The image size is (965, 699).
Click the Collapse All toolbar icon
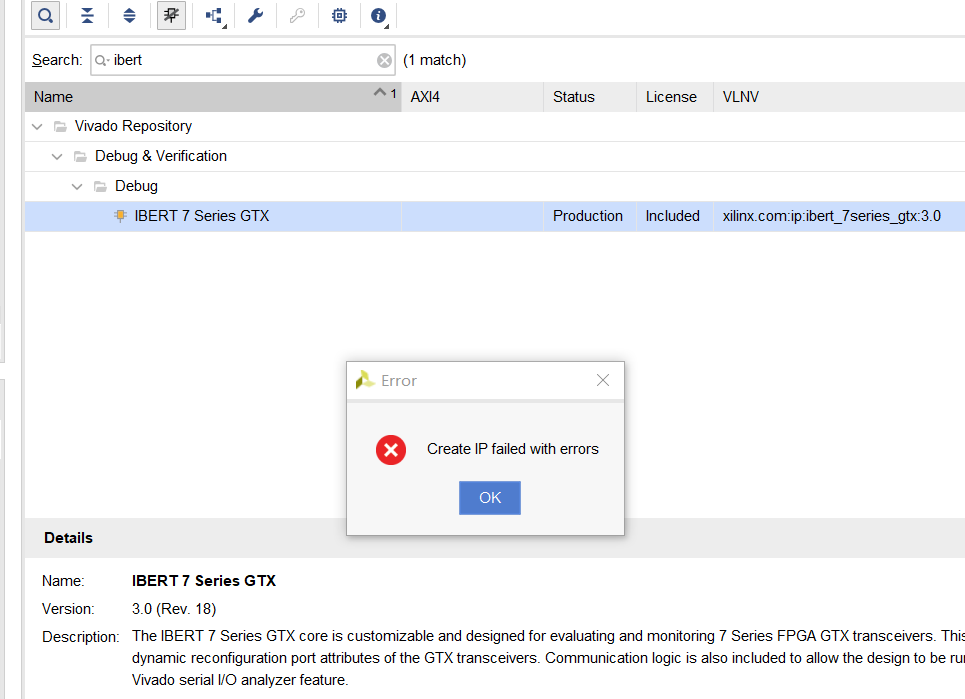87,15
